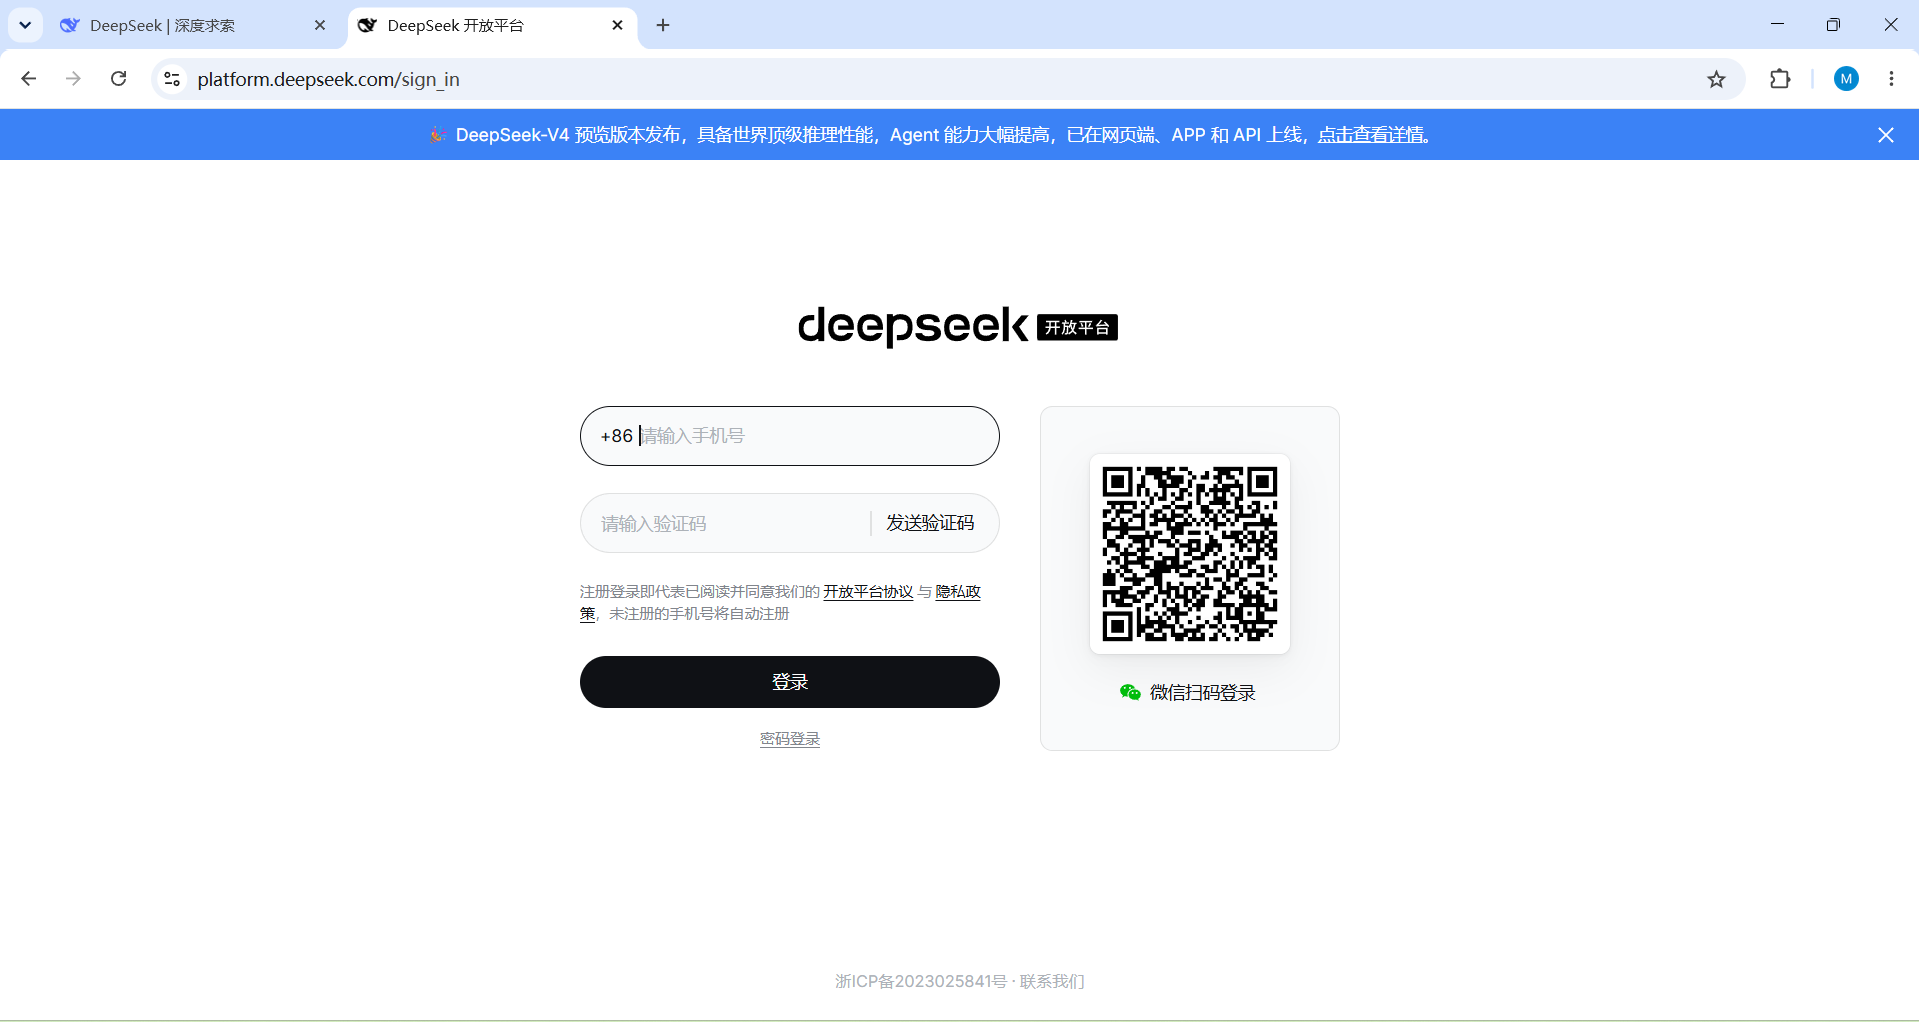Close the browser window

coord(1890,25)
